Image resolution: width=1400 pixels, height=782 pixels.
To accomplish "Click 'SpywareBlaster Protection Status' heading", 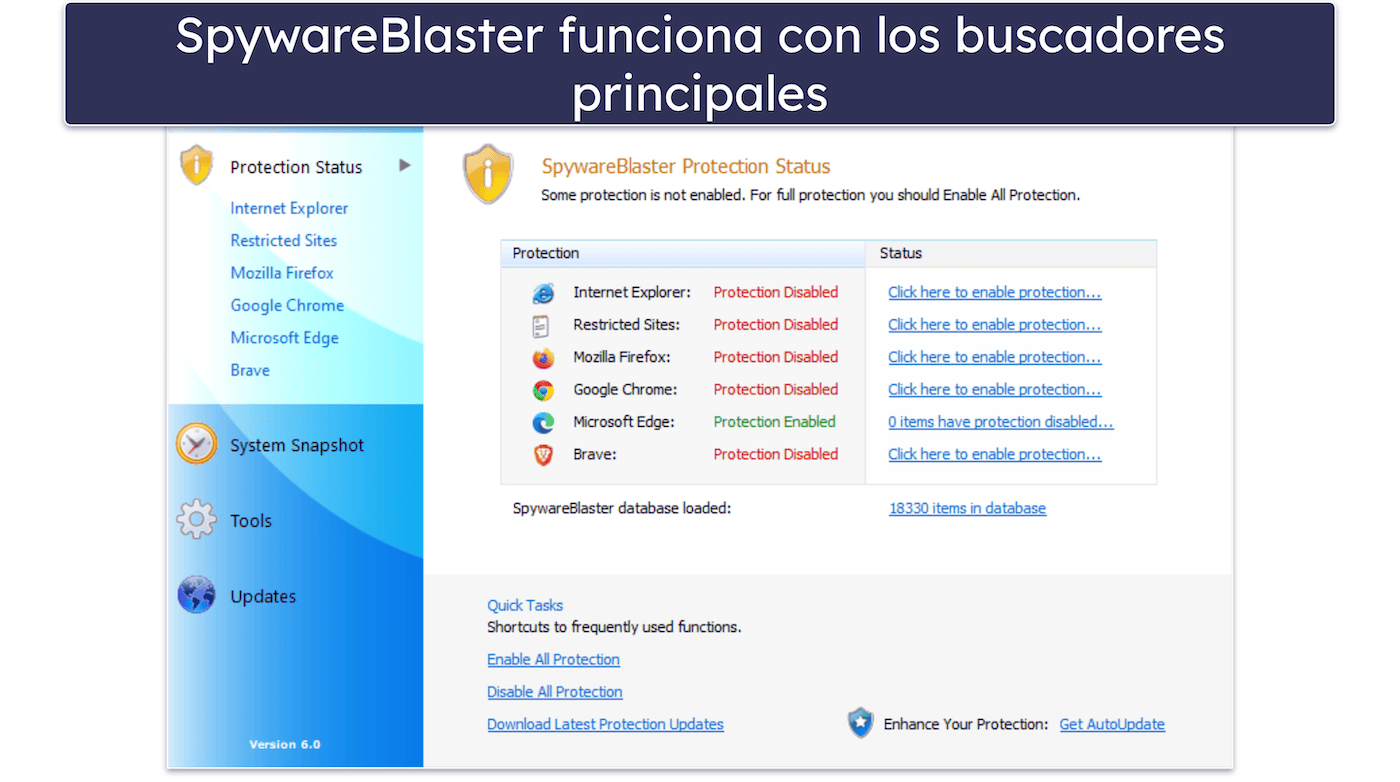I will pyautogui.click(x=686, y=167).
